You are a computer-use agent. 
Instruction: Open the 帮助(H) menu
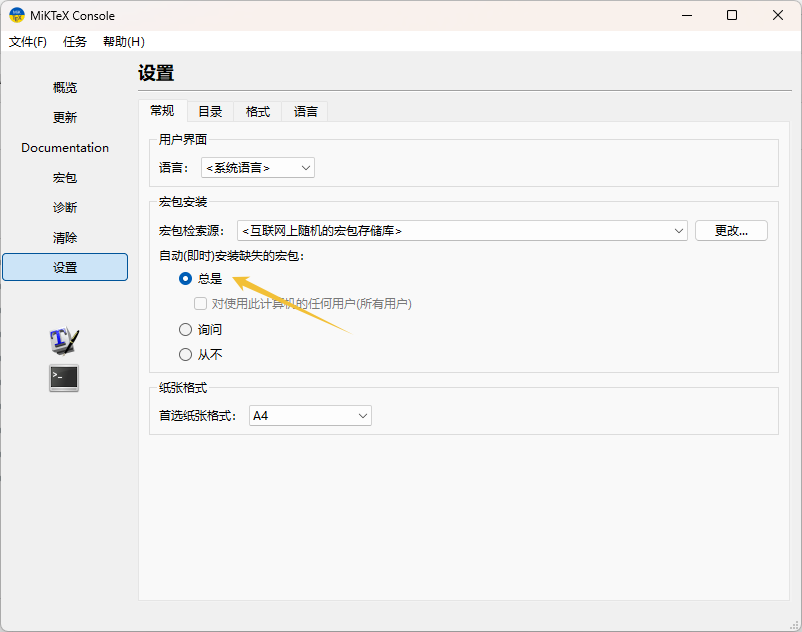point(124,42)
